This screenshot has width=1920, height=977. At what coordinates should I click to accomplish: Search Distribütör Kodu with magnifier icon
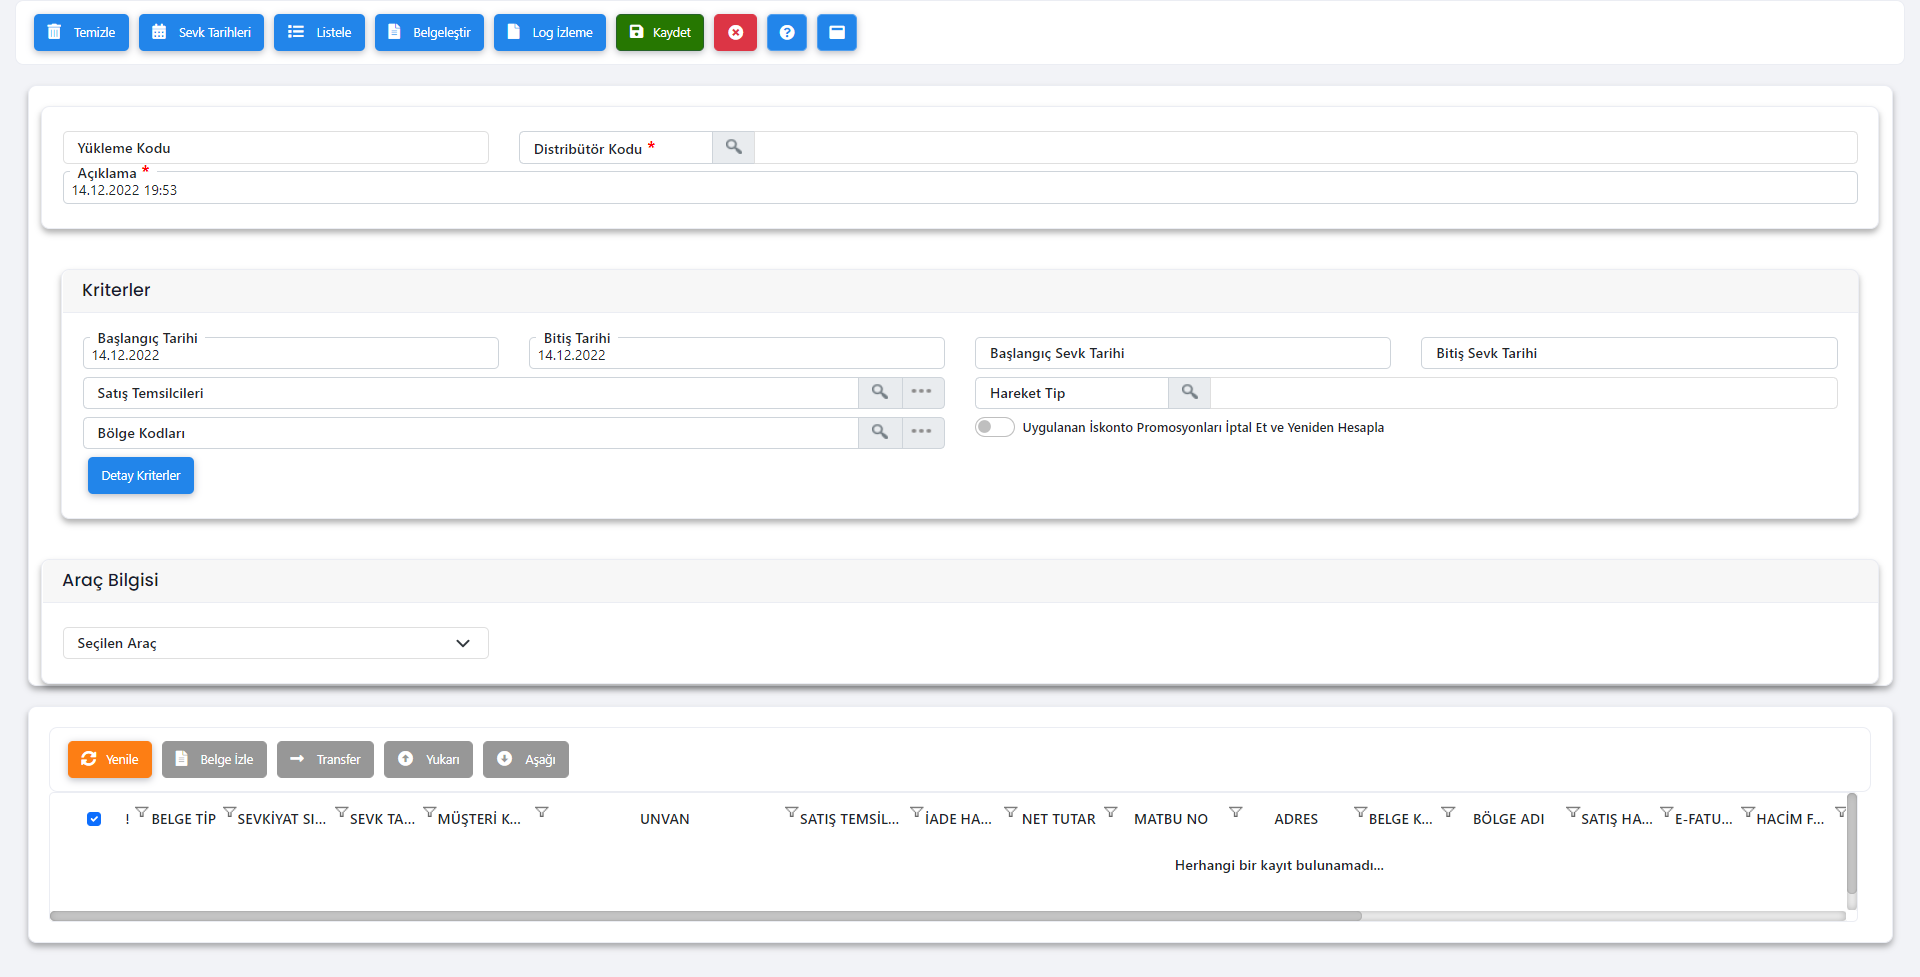pyautogui.click(x=733, y=148)
